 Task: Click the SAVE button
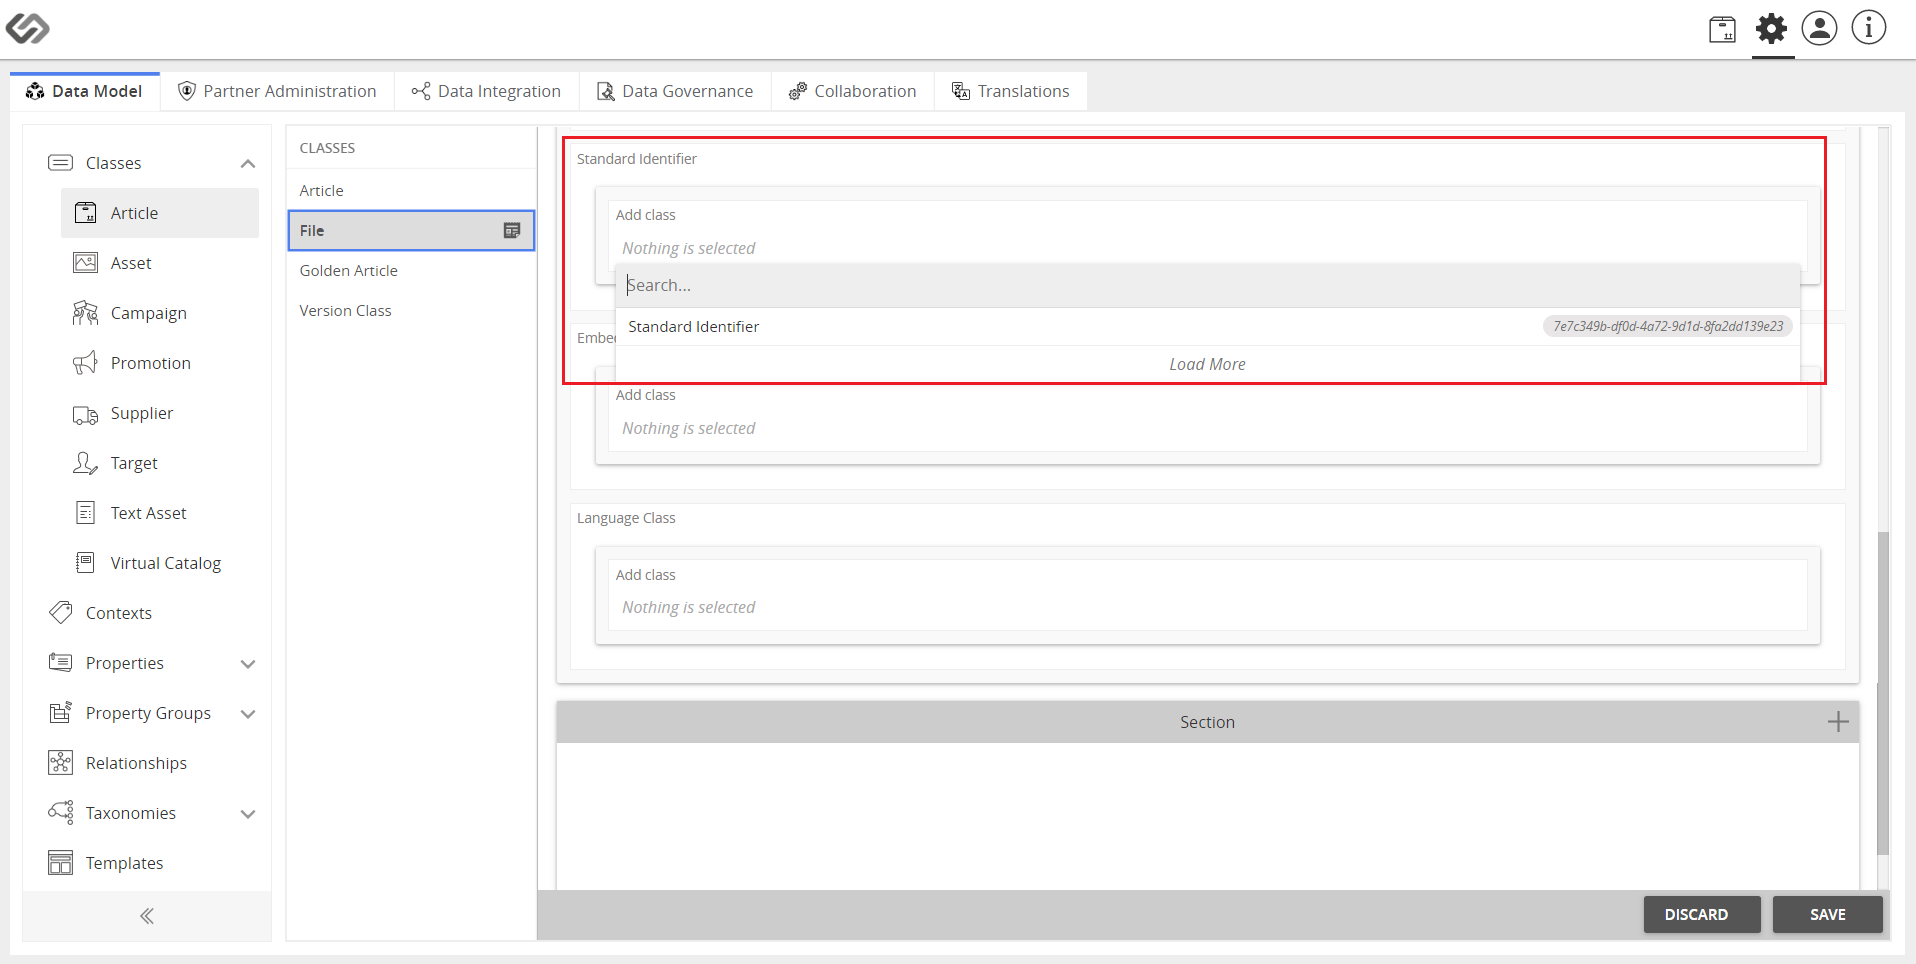(x=1827, y=914)
